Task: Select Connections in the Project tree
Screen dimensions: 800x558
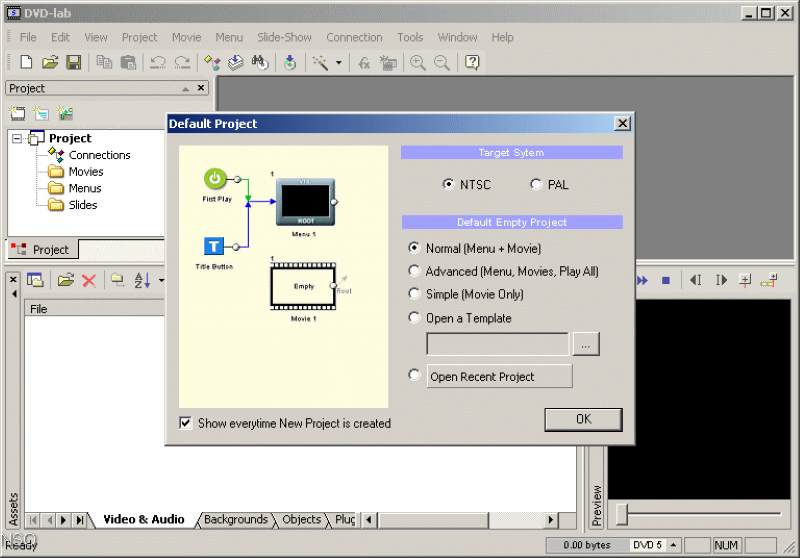Action: pyautogui.click(x=99, y=155)
